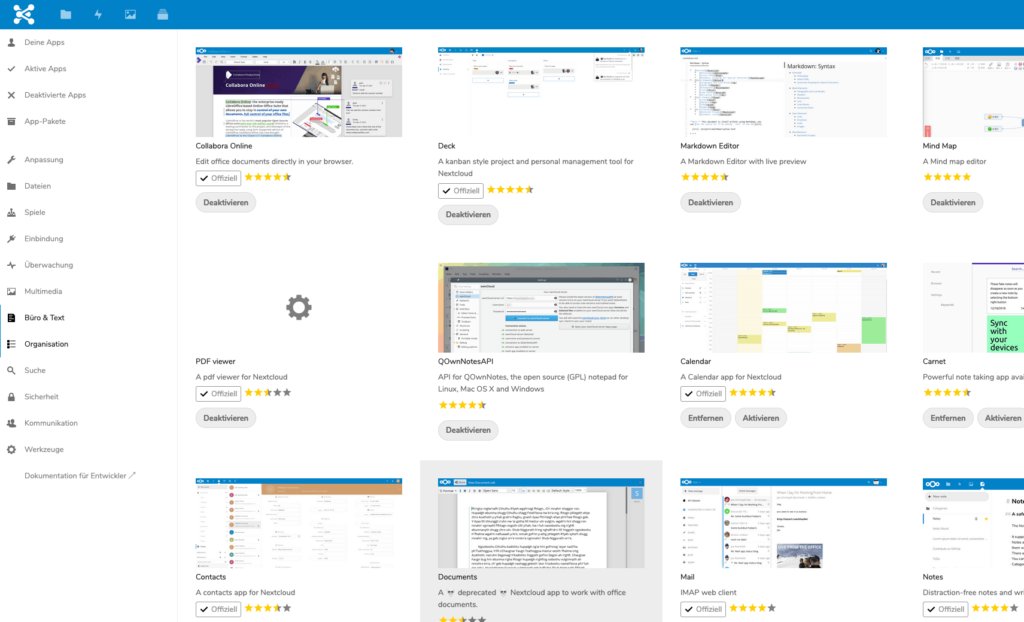Click the magnifier icon beside Suche
Viewport: 1024px width, 622px height.
pyautogui.click(x=11, y=370)
